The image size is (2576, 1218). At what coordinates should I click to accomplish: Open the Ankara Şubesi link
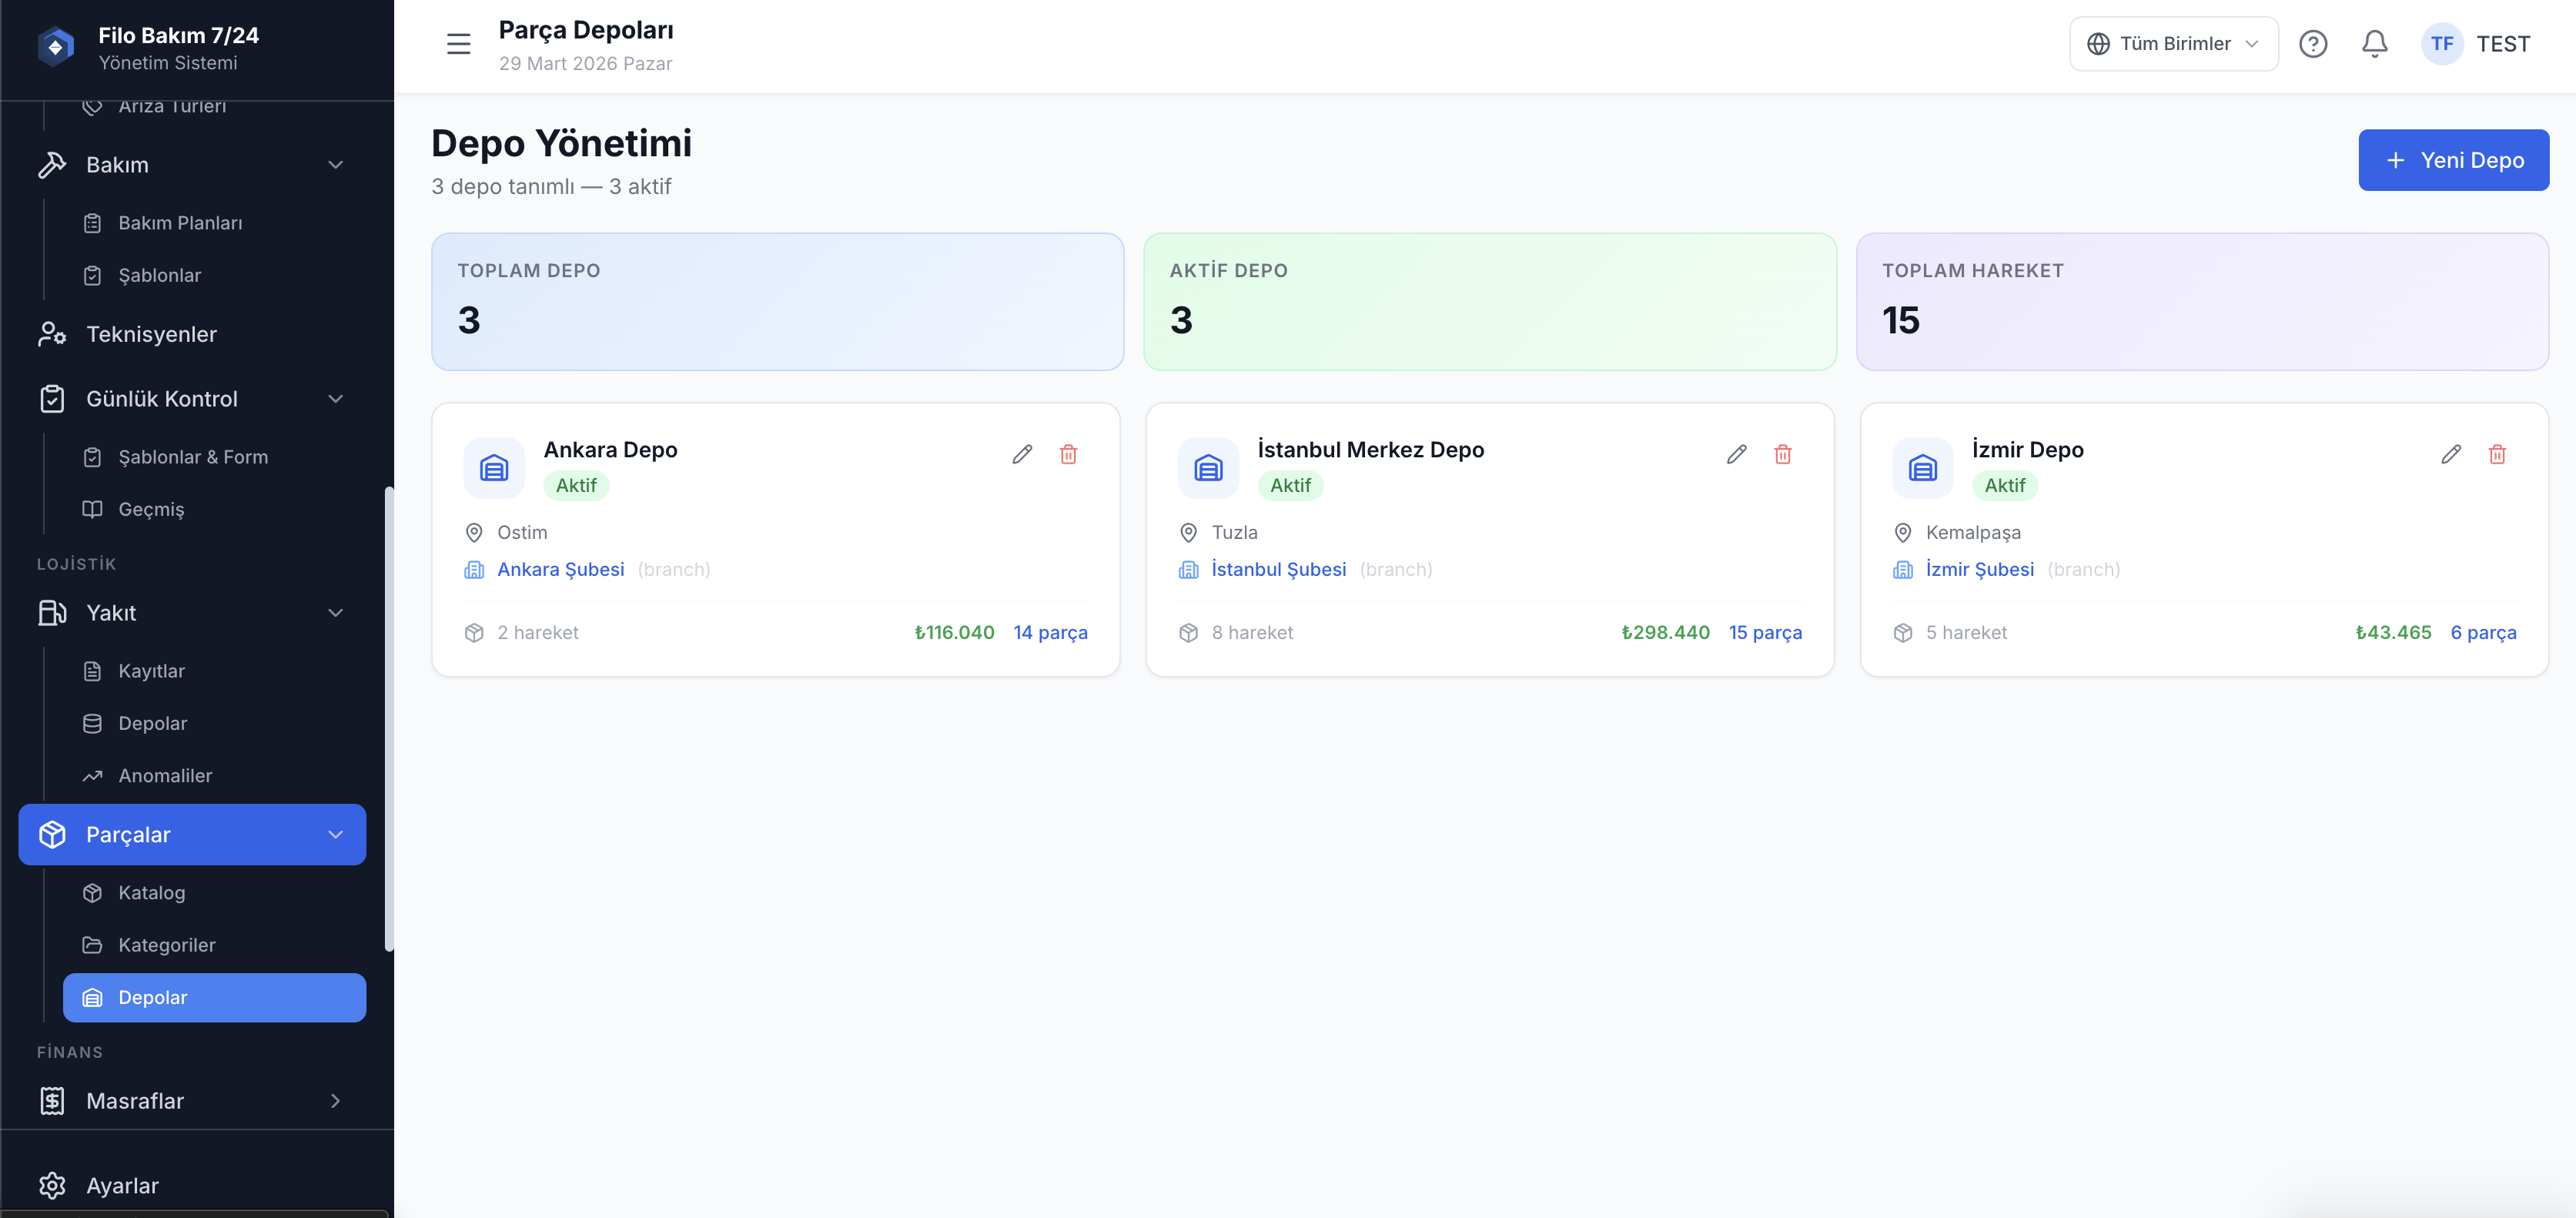coord(560,570)
